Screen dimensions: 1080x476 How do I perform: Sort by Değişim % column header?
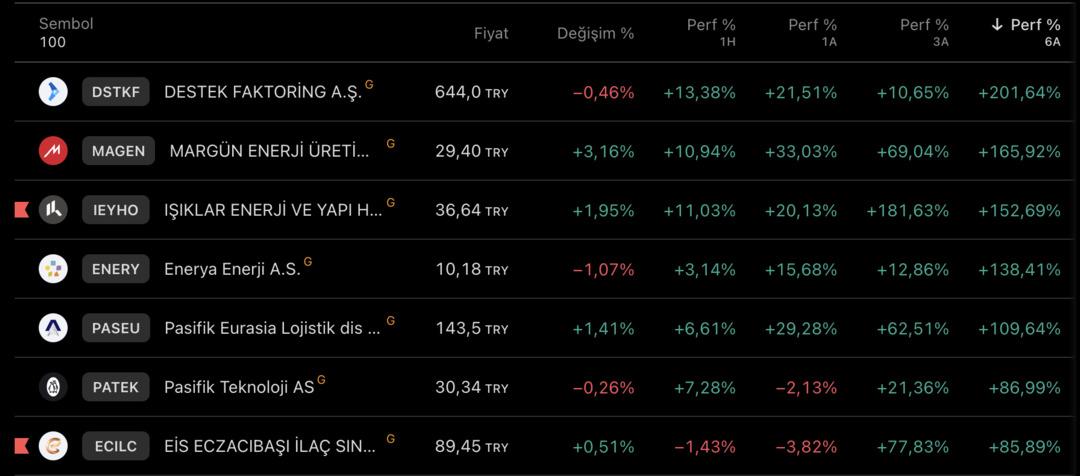(x=595, y=33)
